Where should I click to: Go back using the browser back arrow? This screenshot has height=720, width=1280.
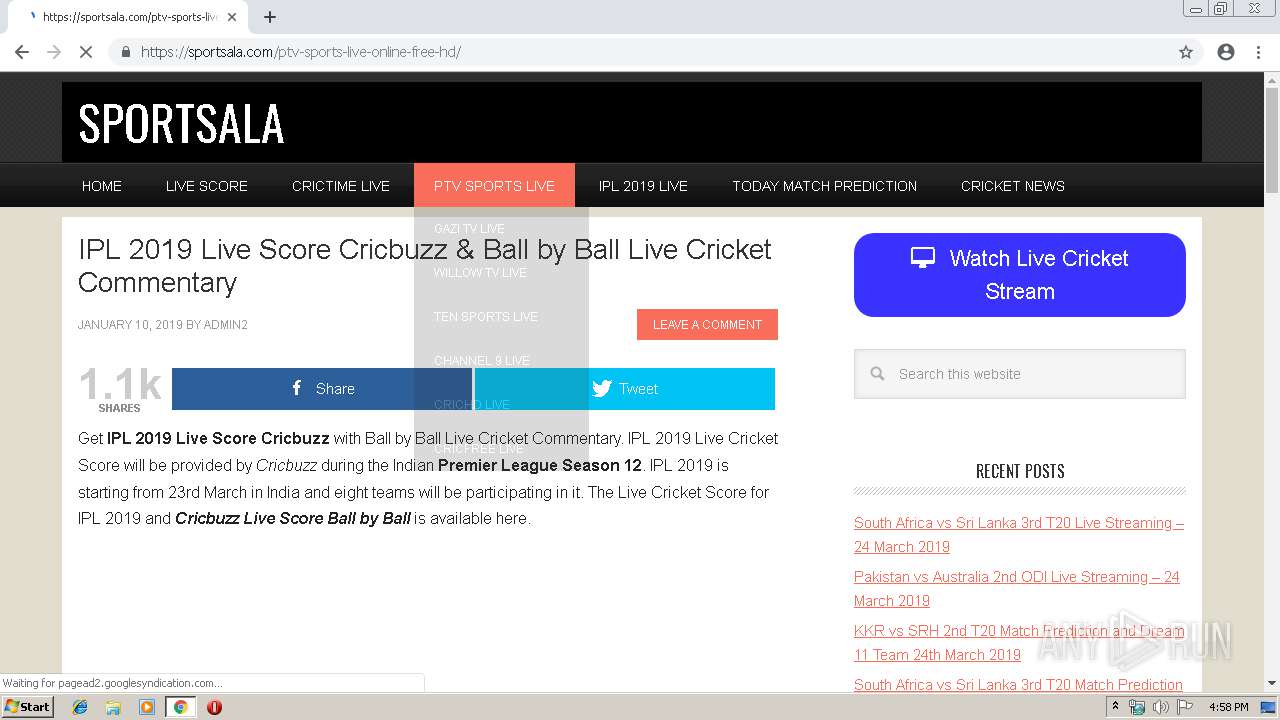[x=22, y=52]
